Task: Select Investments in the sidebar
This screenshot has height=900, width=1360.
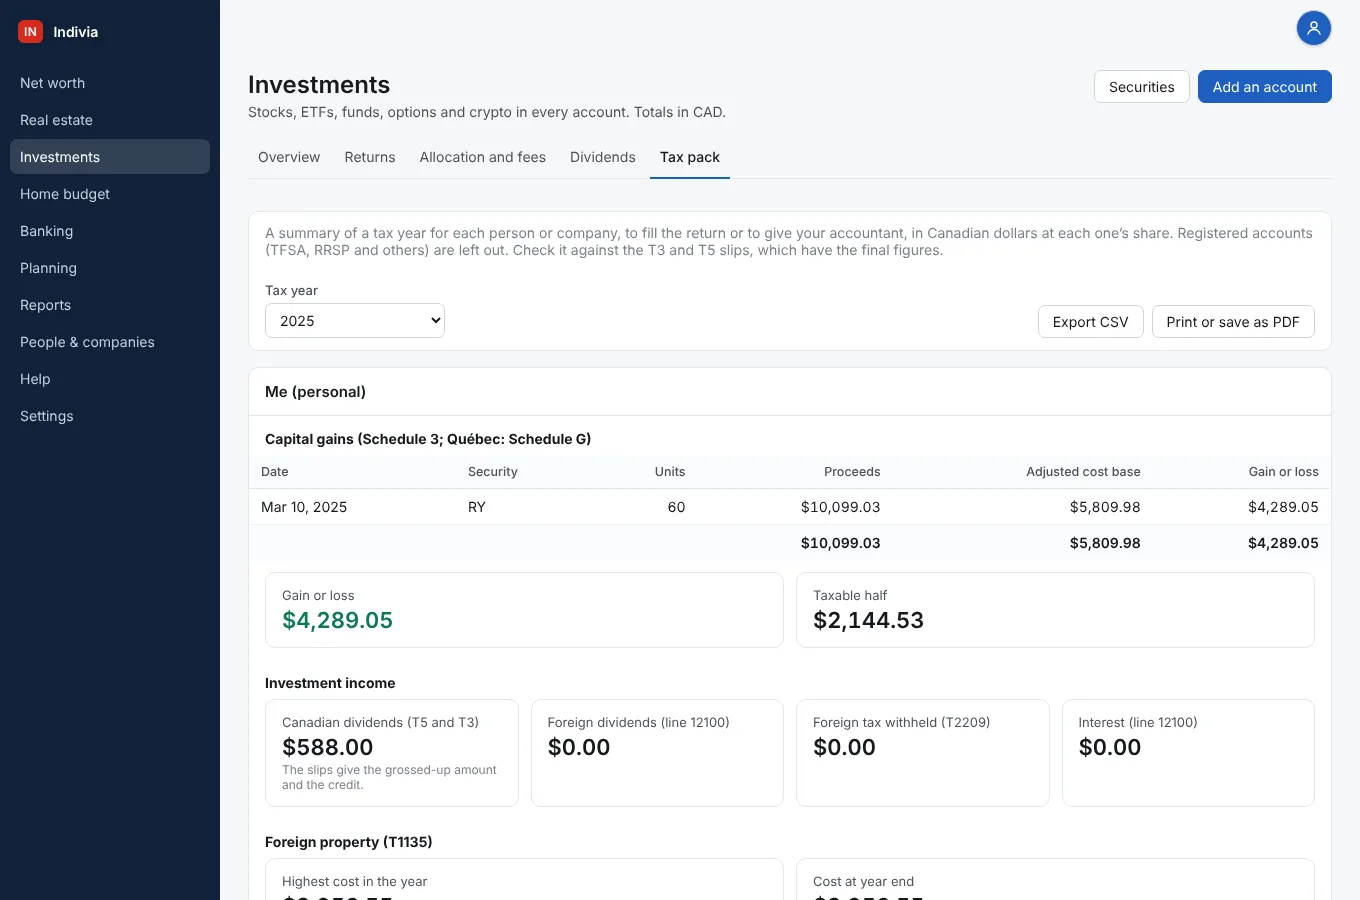Action: pos(110,157)
